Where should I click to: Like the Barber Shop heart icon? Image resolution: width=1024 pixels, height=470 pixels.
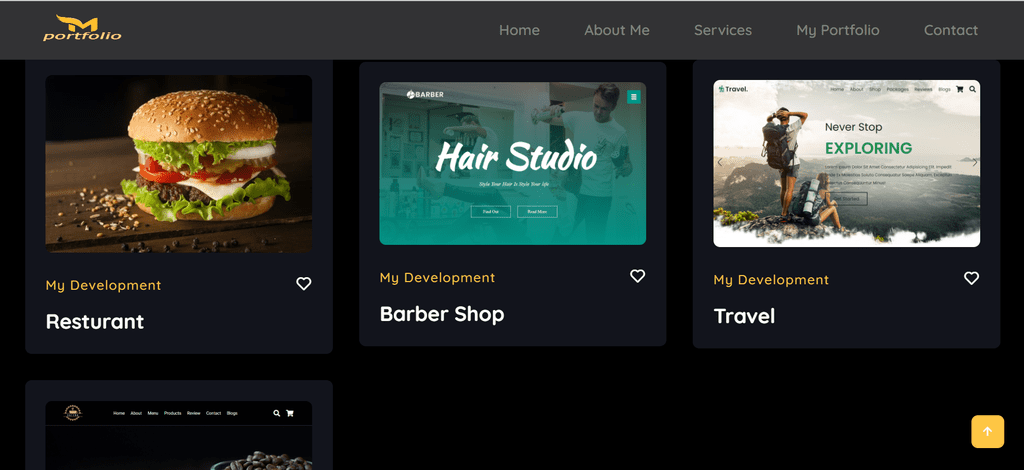click(637, 276)
